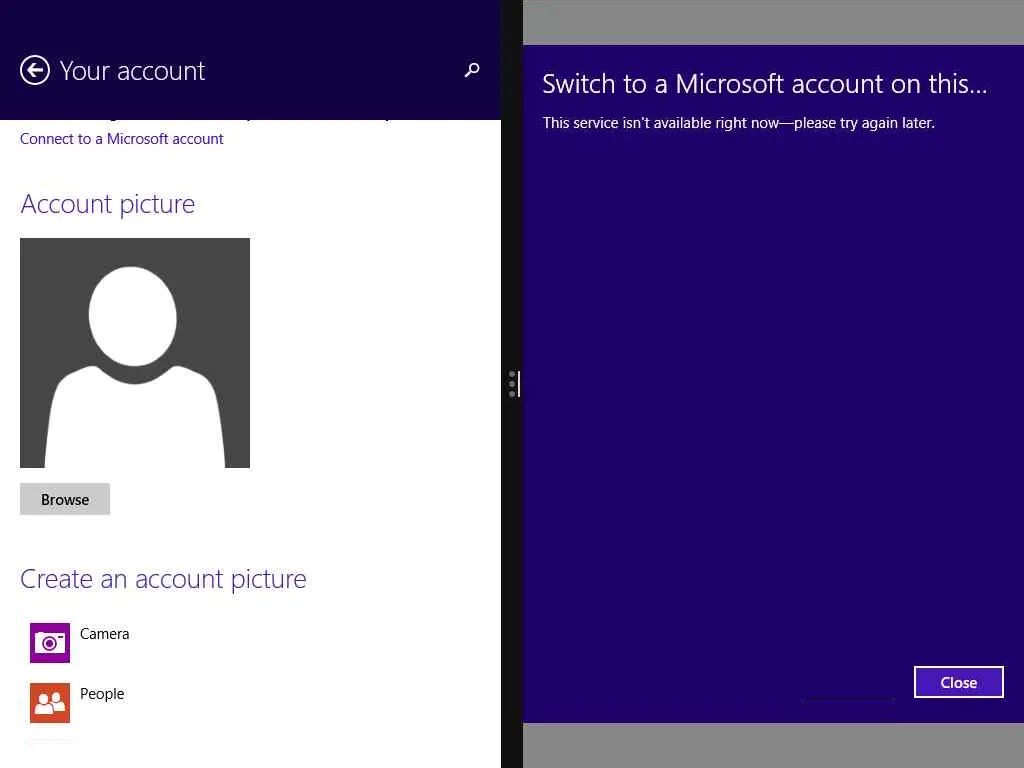Click the Browse button
1024x768 pixels.
point(65,500)
